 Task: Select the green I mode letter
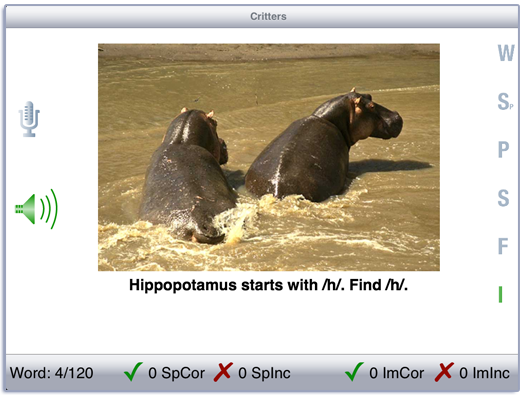point(500,294)
